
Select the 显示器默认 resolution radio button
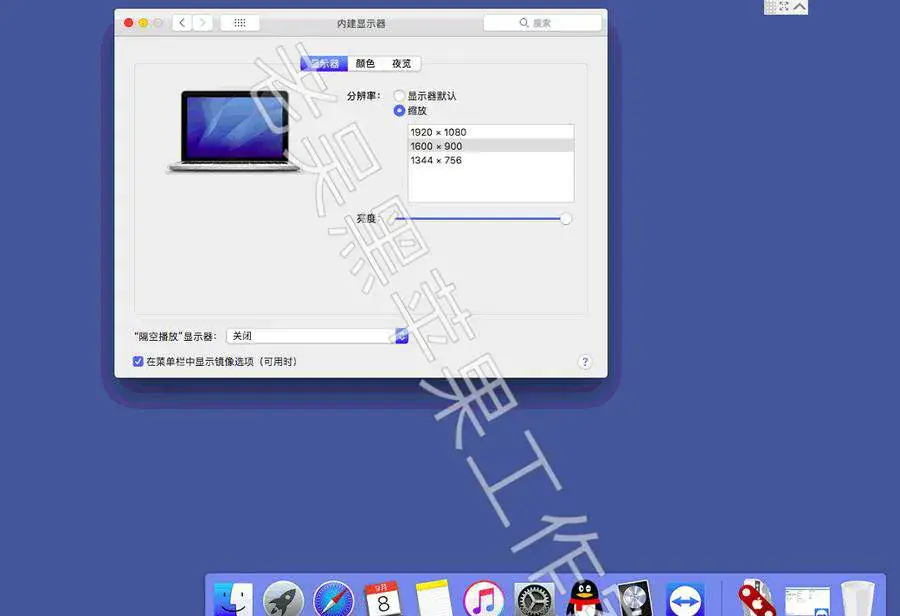tap(399, 95)
